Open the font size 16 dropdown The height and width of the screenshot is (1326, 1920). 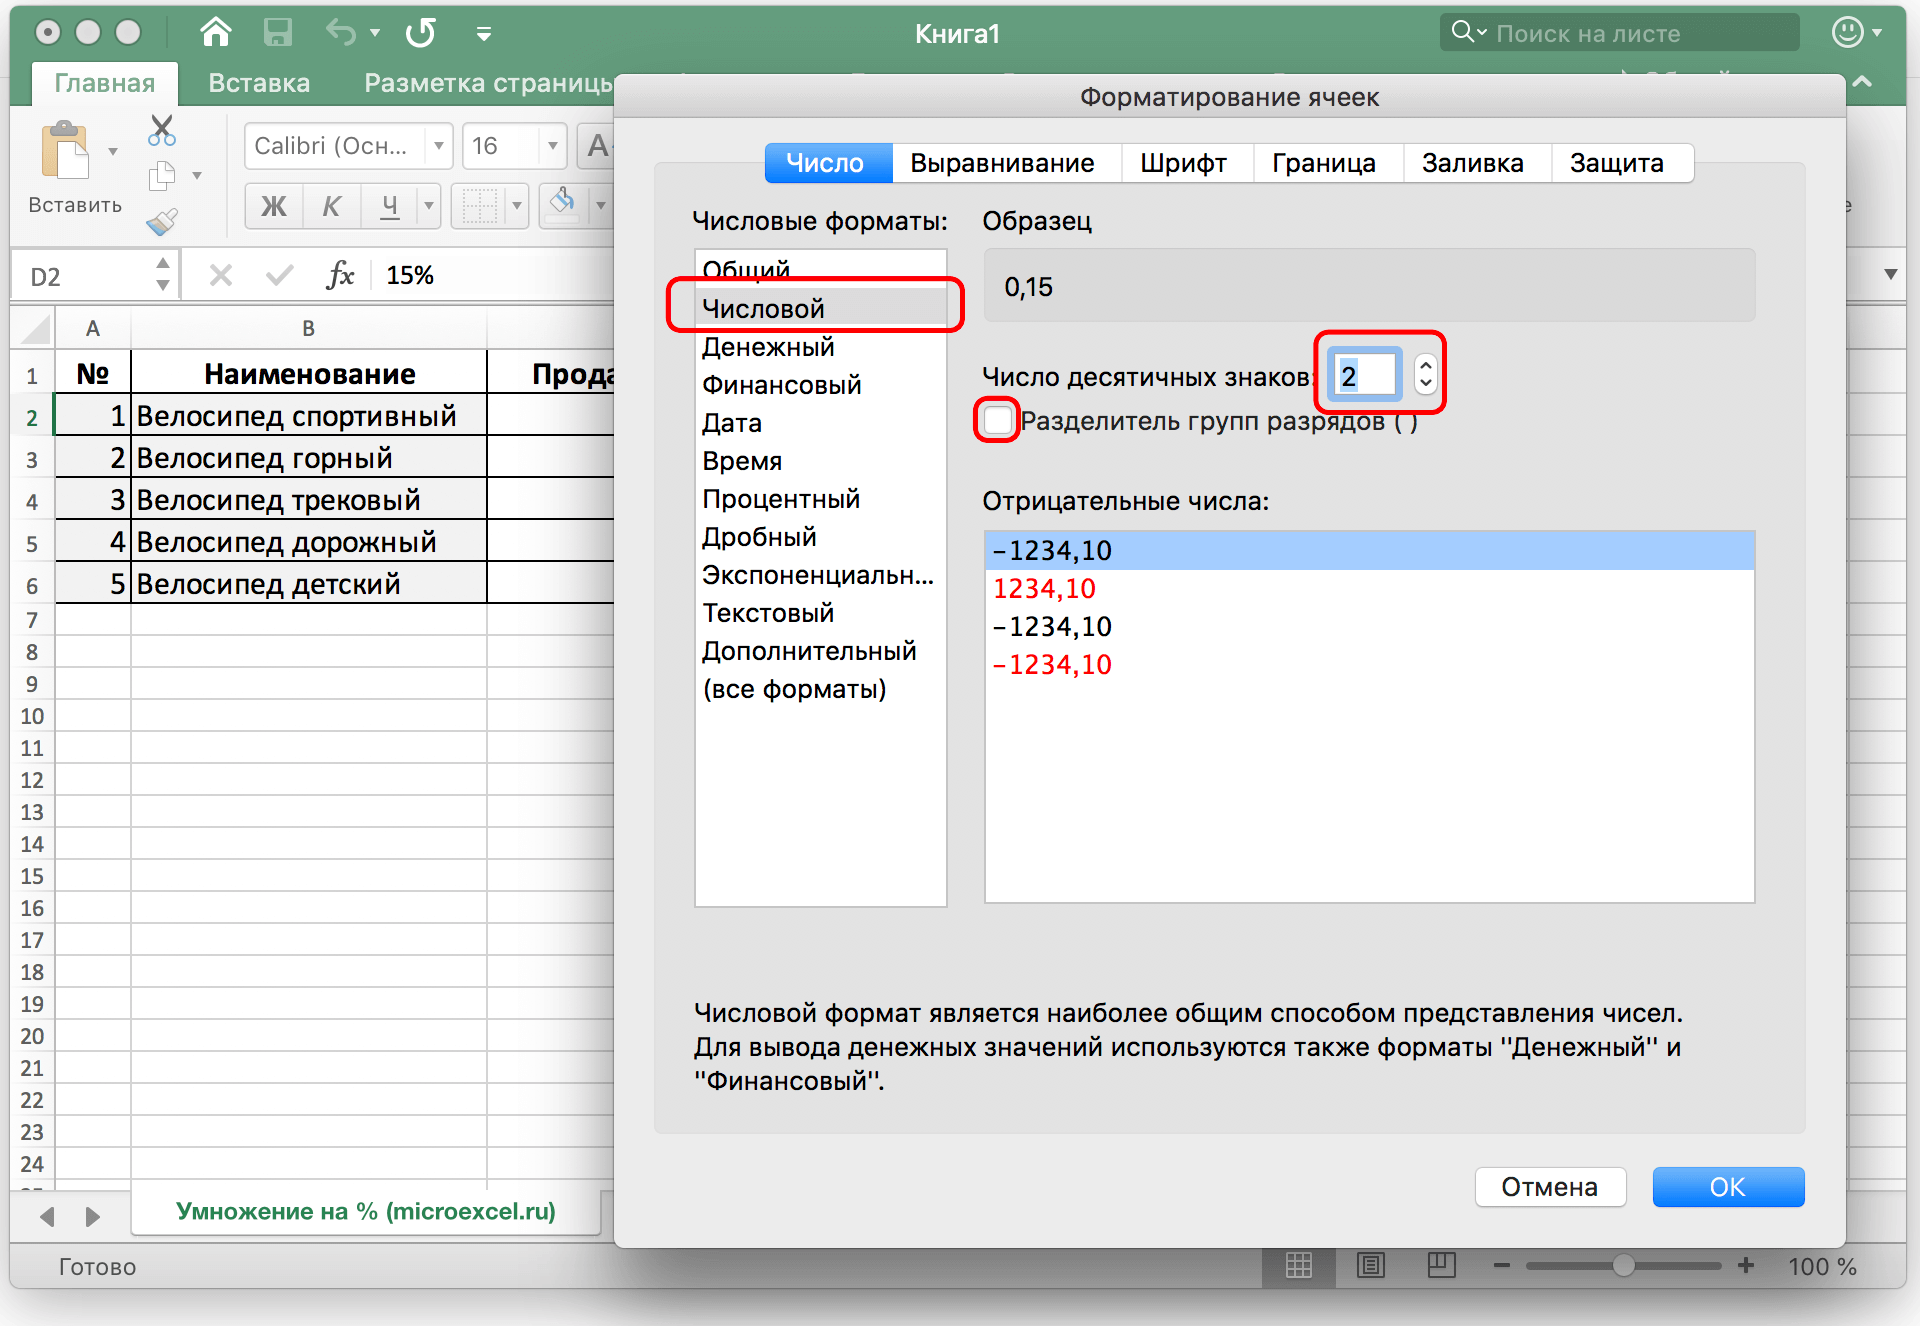552,146
